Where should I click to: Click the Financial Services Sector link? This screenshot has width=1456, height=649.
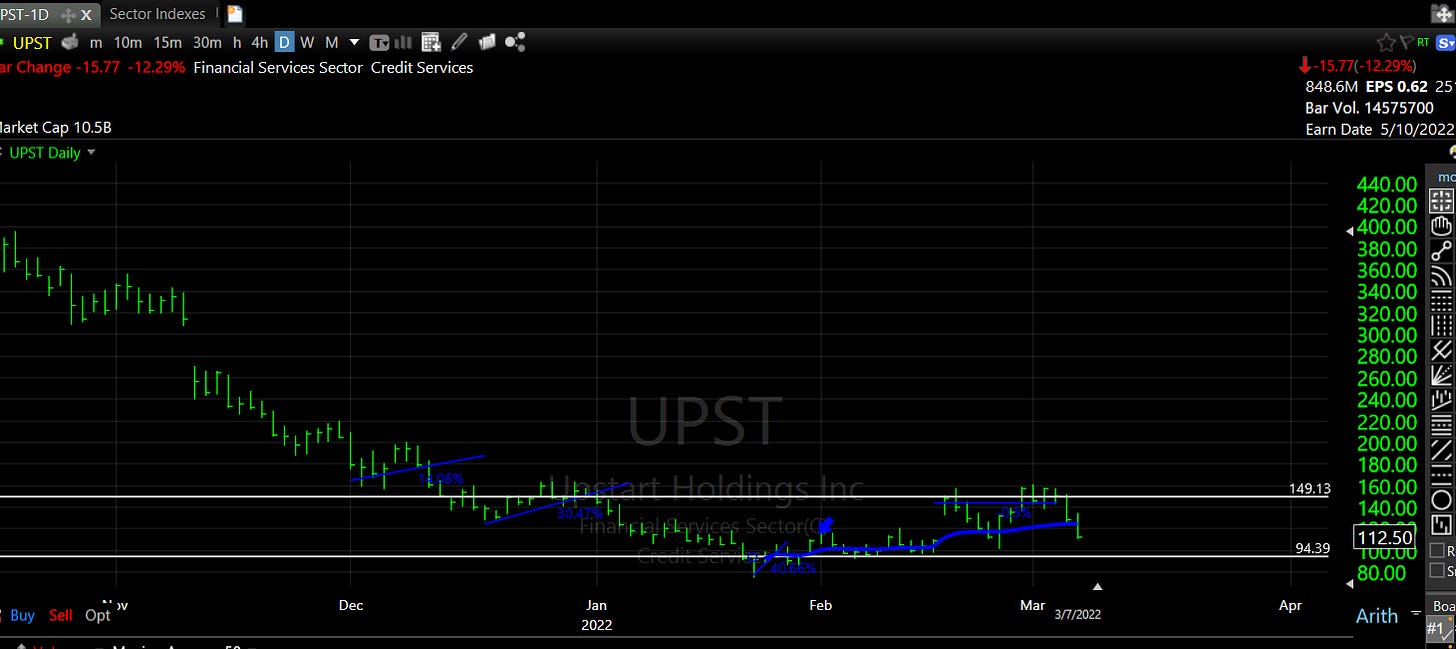click(278, 68)
